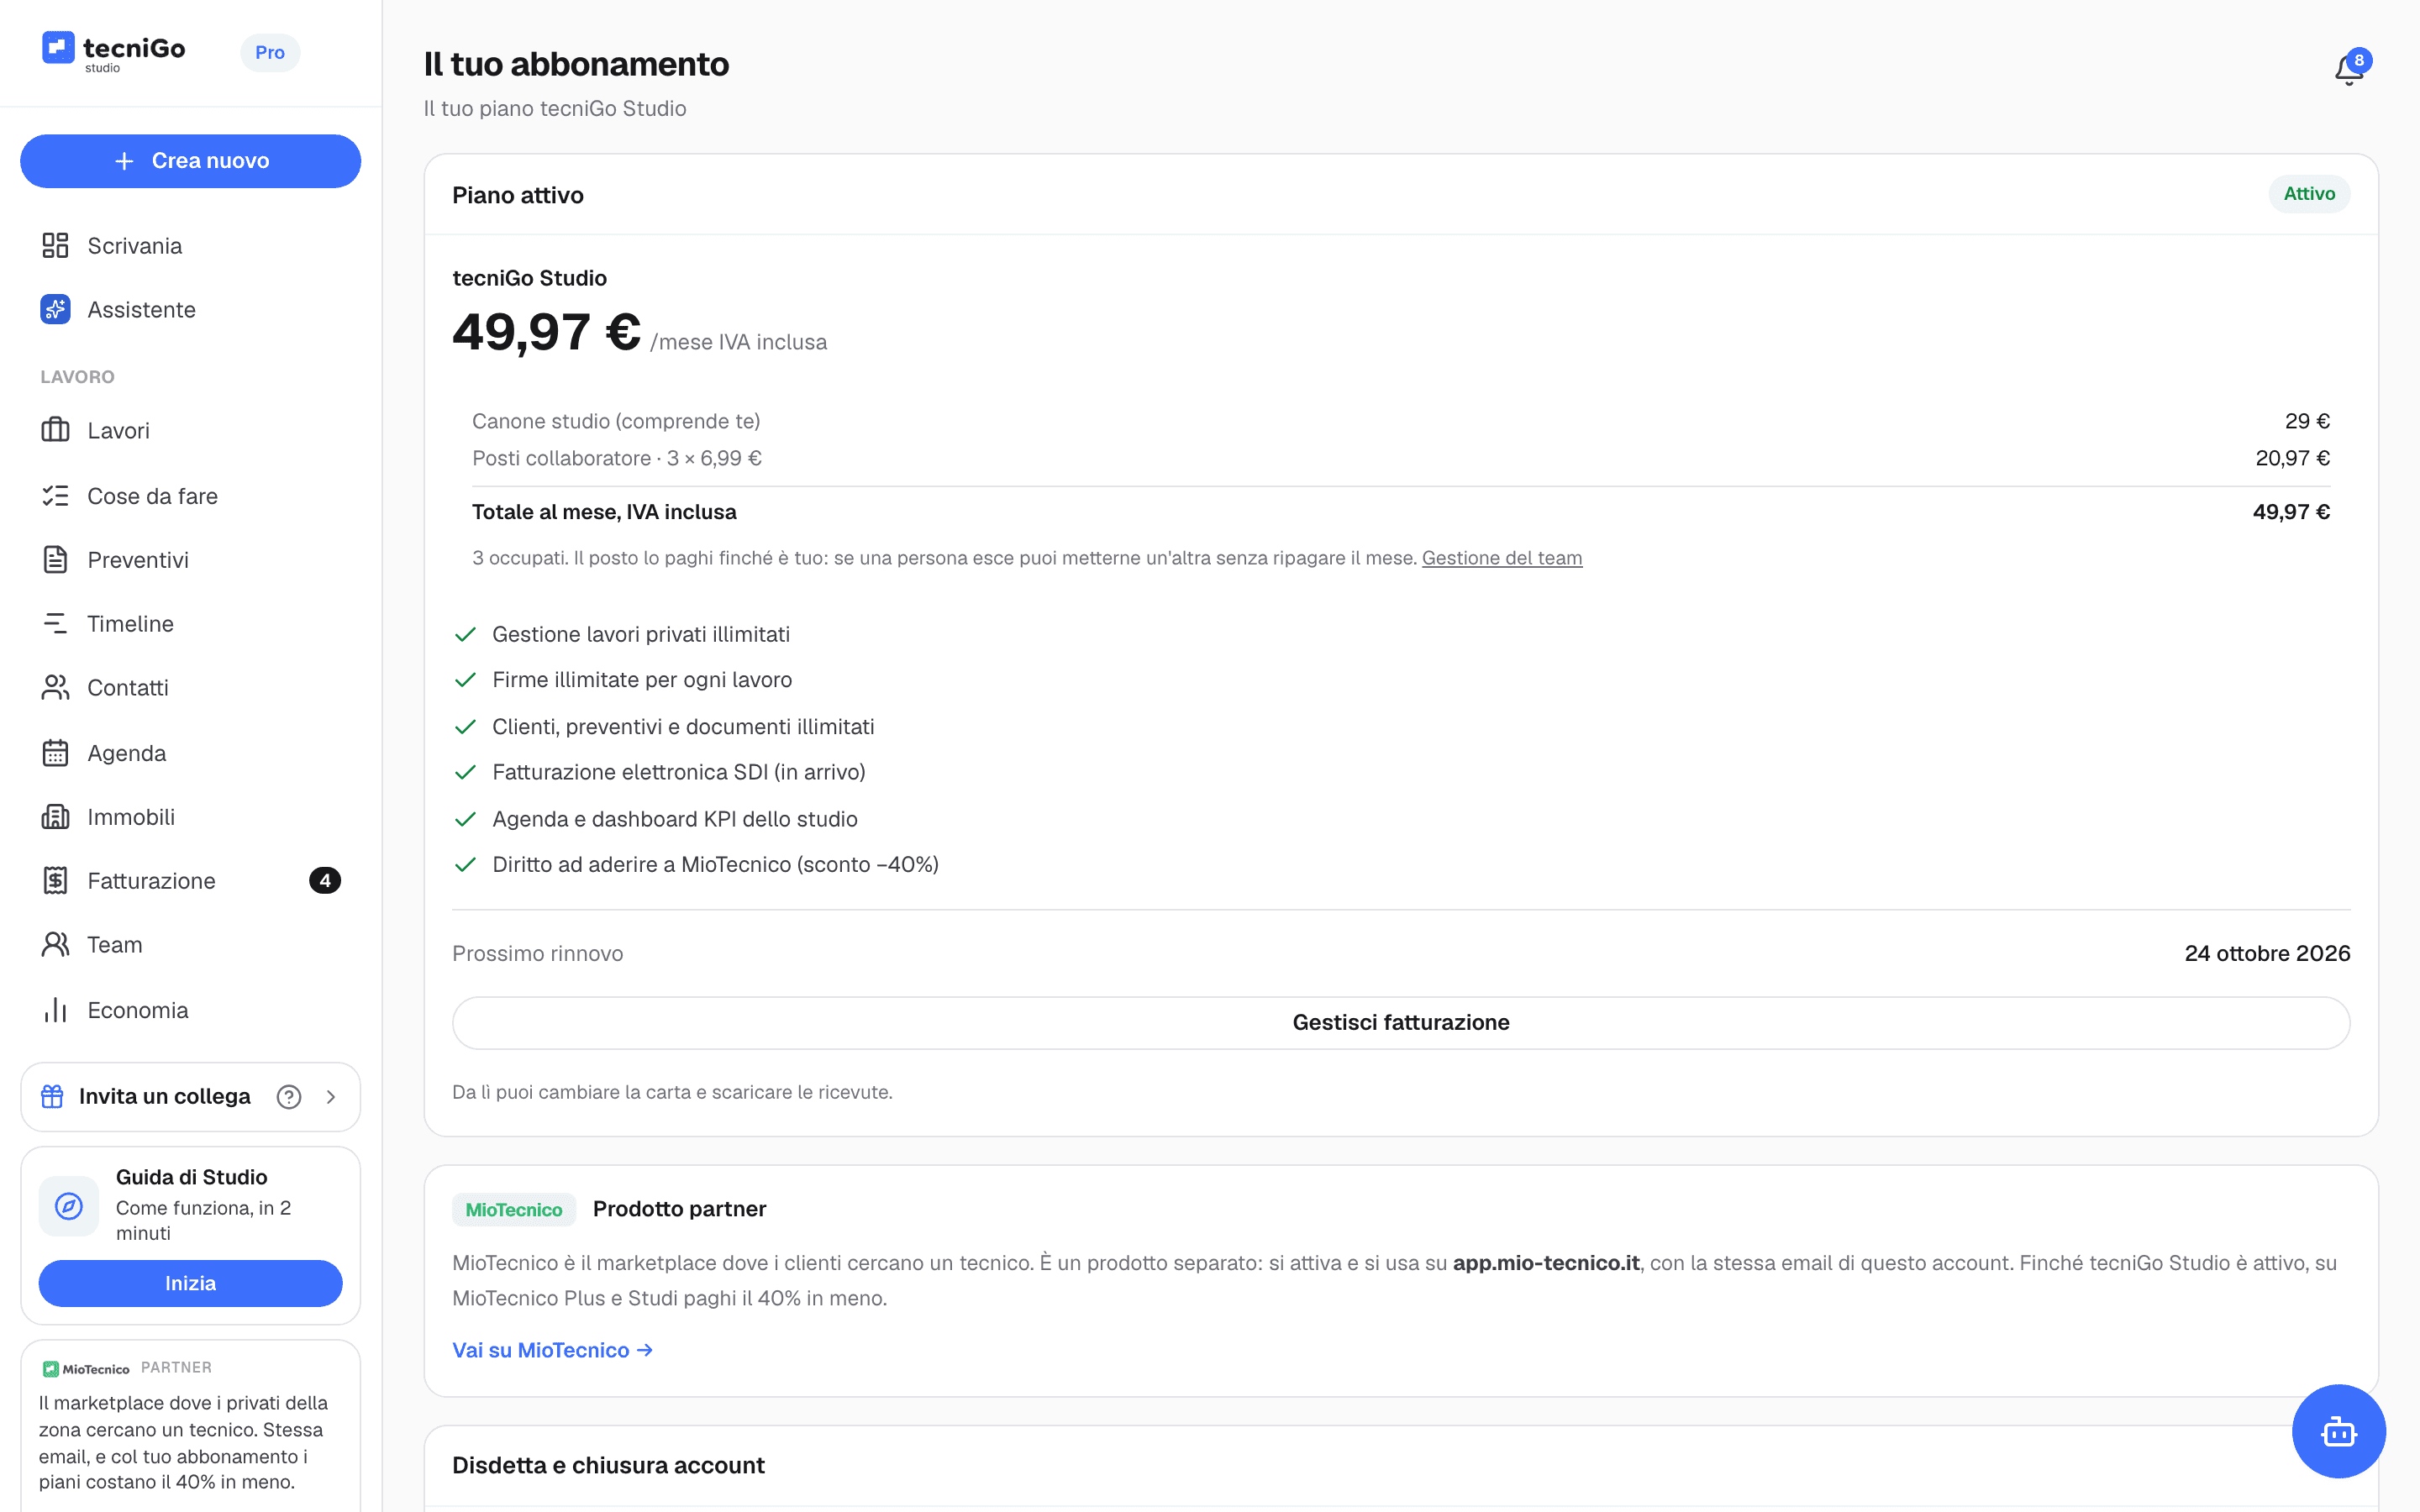The height and width of the screenshot is (1512, 2420).
Task: Click the Immobili building icon
Action: (55, 817)
